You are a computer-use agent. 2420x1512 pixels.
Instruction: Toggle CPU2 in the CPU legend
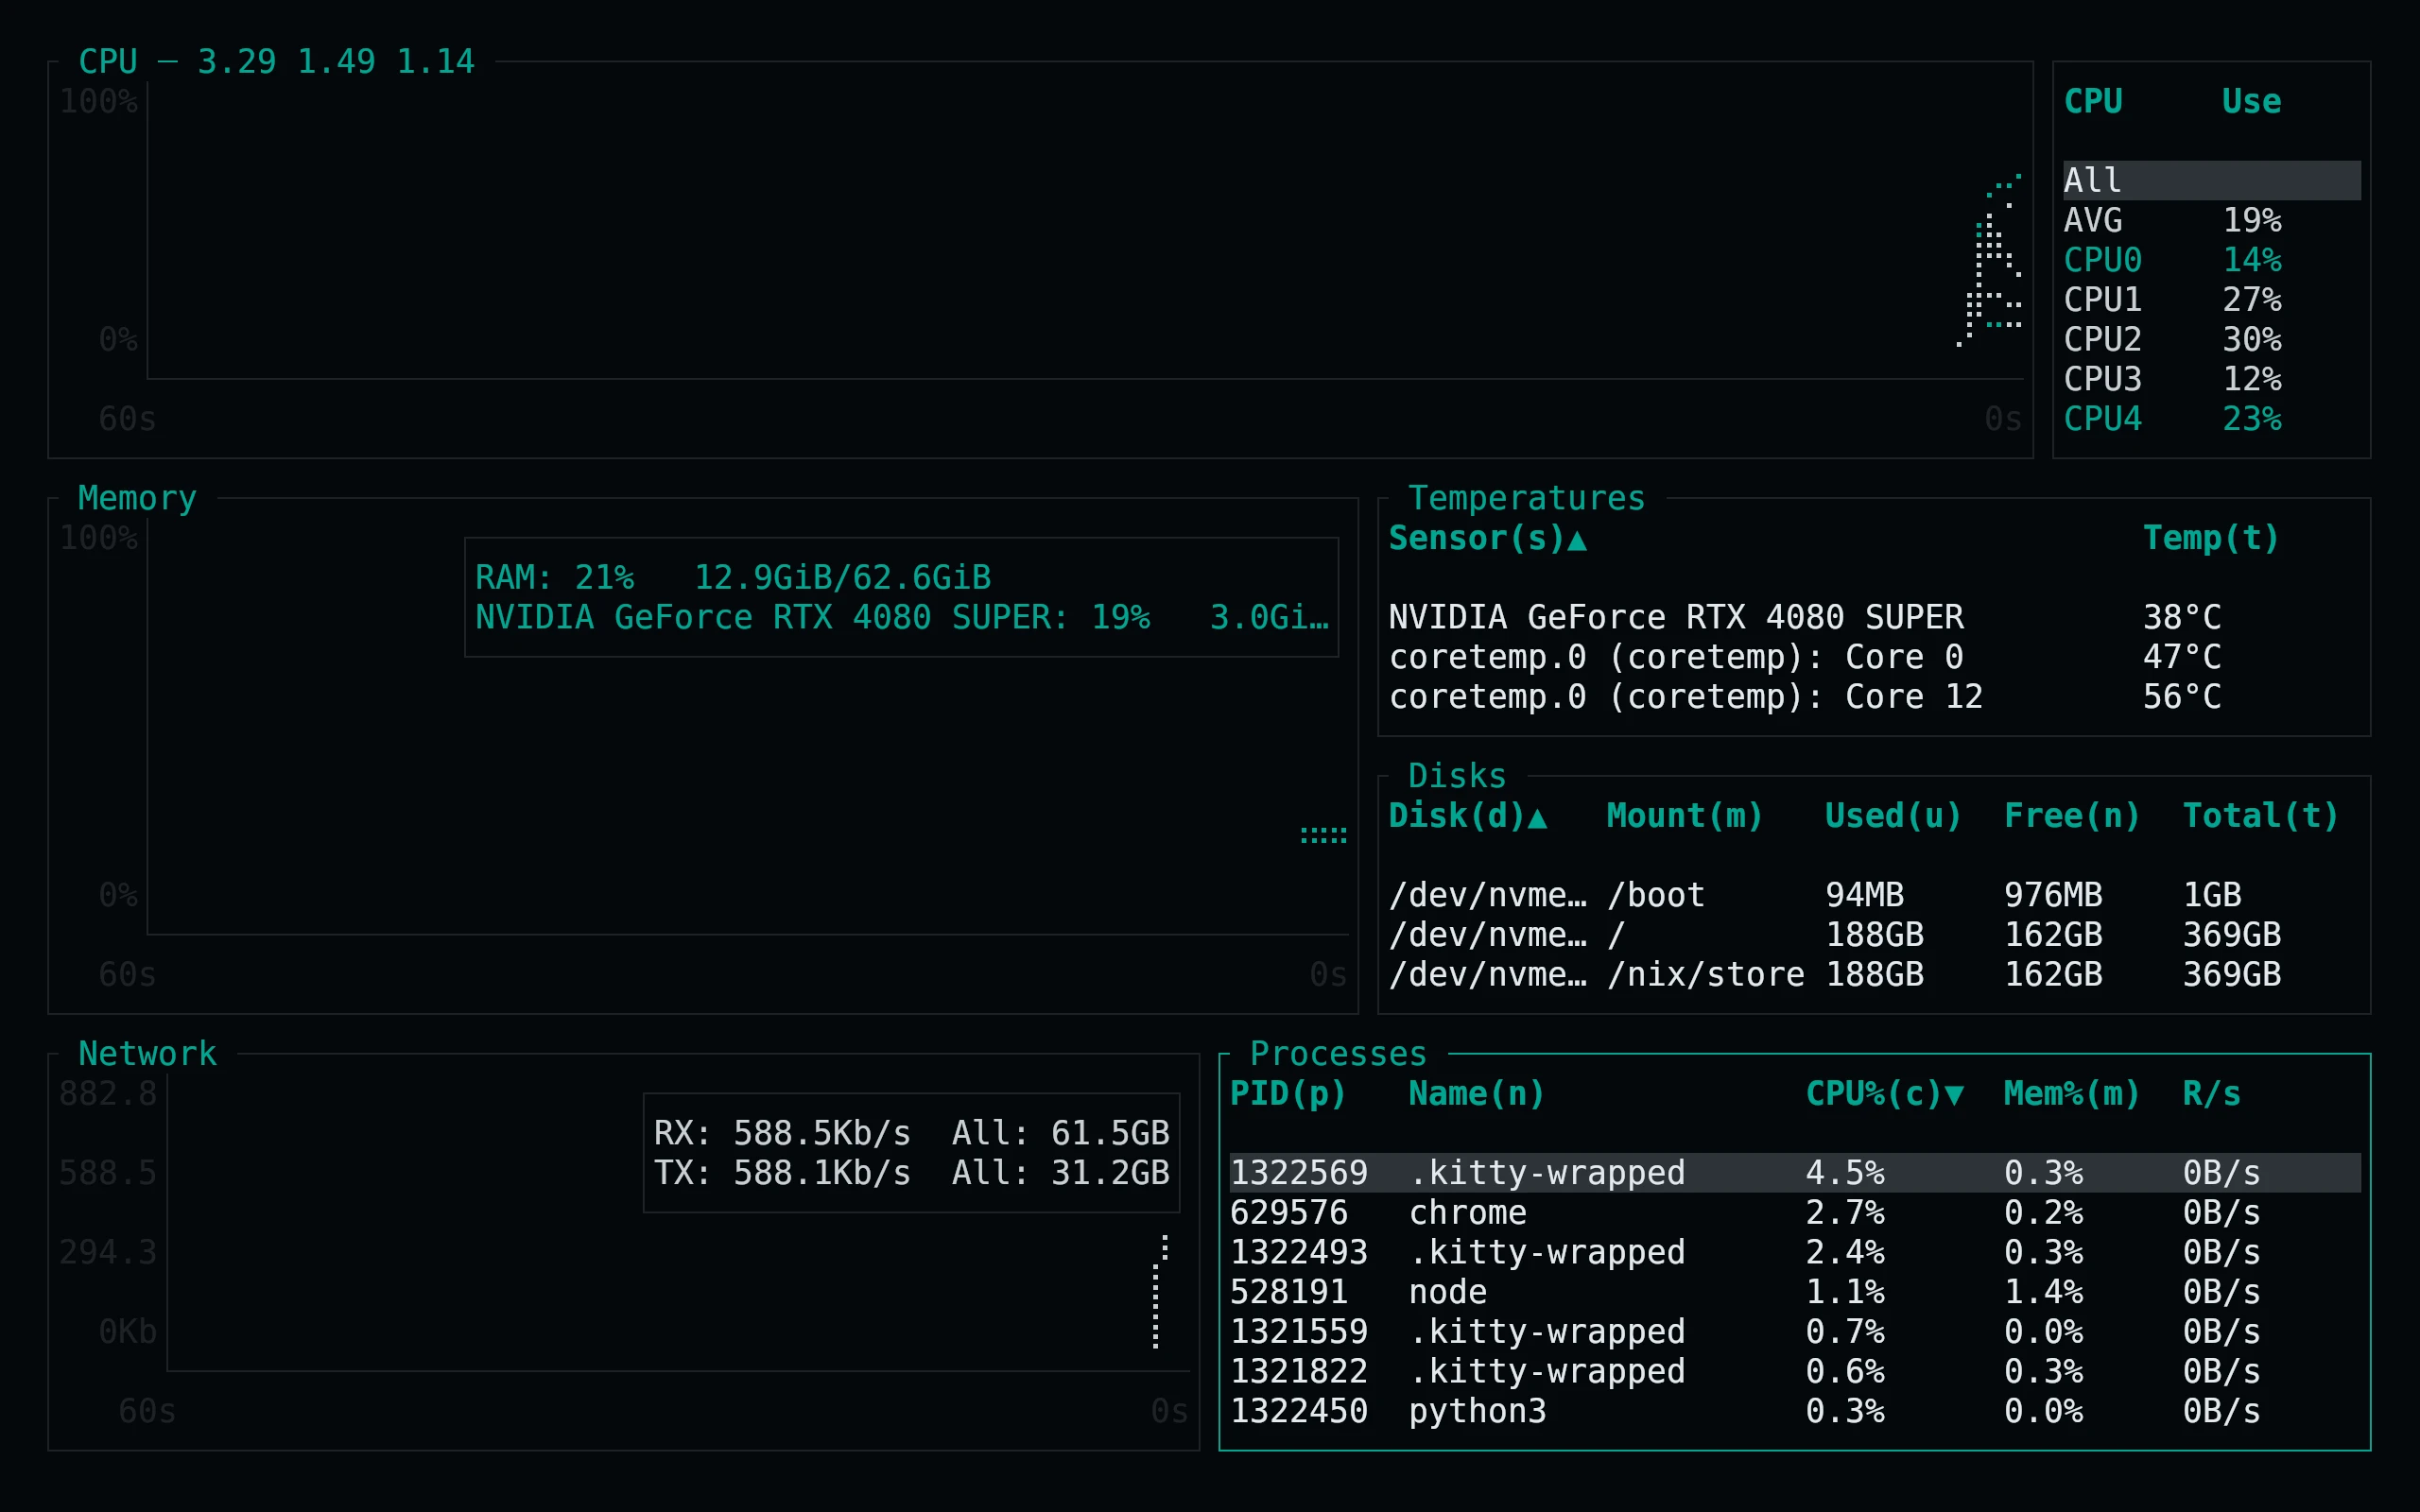(2212, 339)
